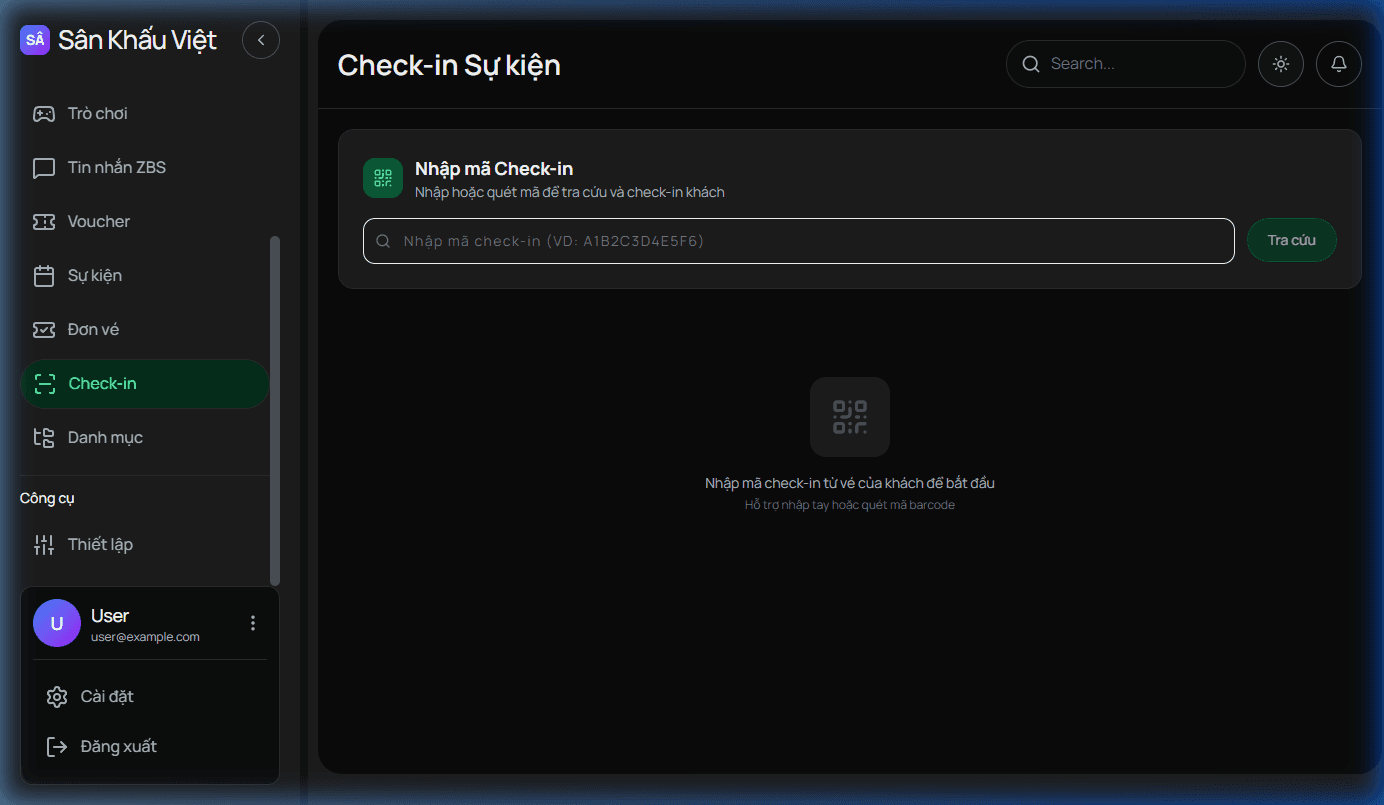Collapse the Sân Khấu Việt sidebar
Screen dimensions: 1384x805
[261, 40]
